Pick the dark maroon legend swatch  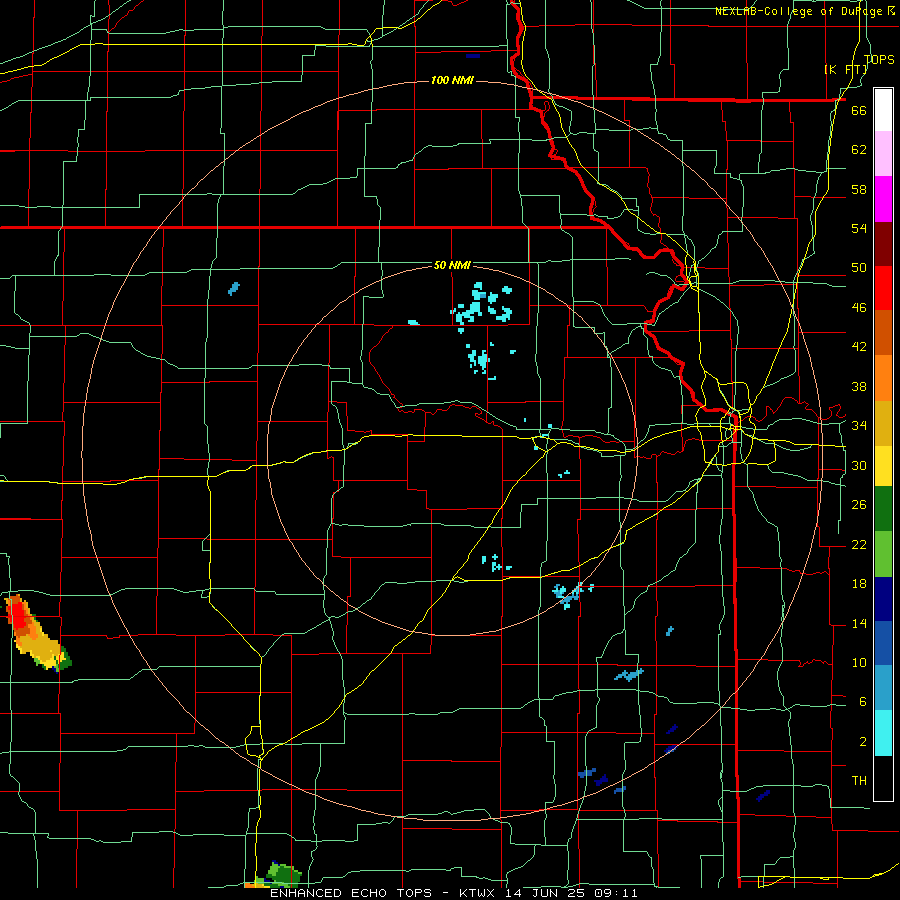(x=883, y=244)
